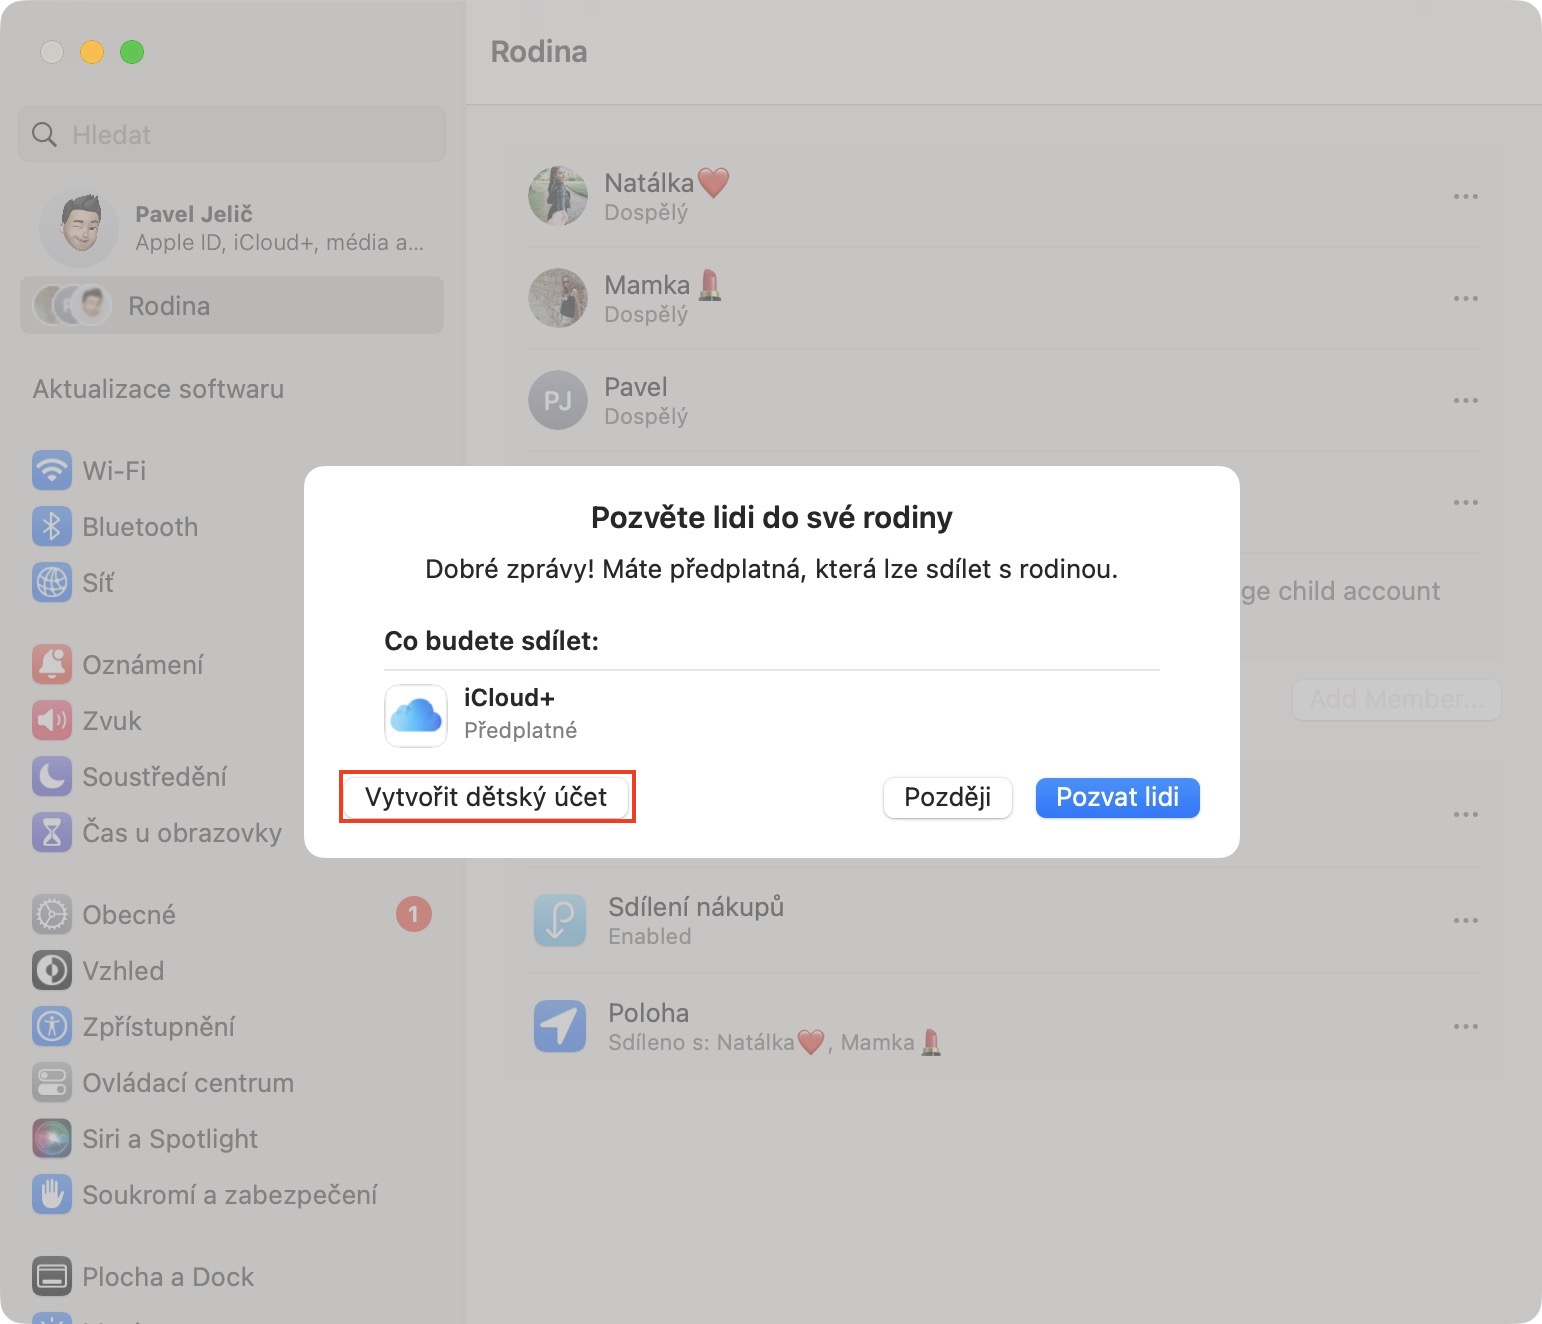Click Soukromí a zabezpečení hand icon
Viewport: 1542px width, 1324px height.
click(x=52, y=1194)
